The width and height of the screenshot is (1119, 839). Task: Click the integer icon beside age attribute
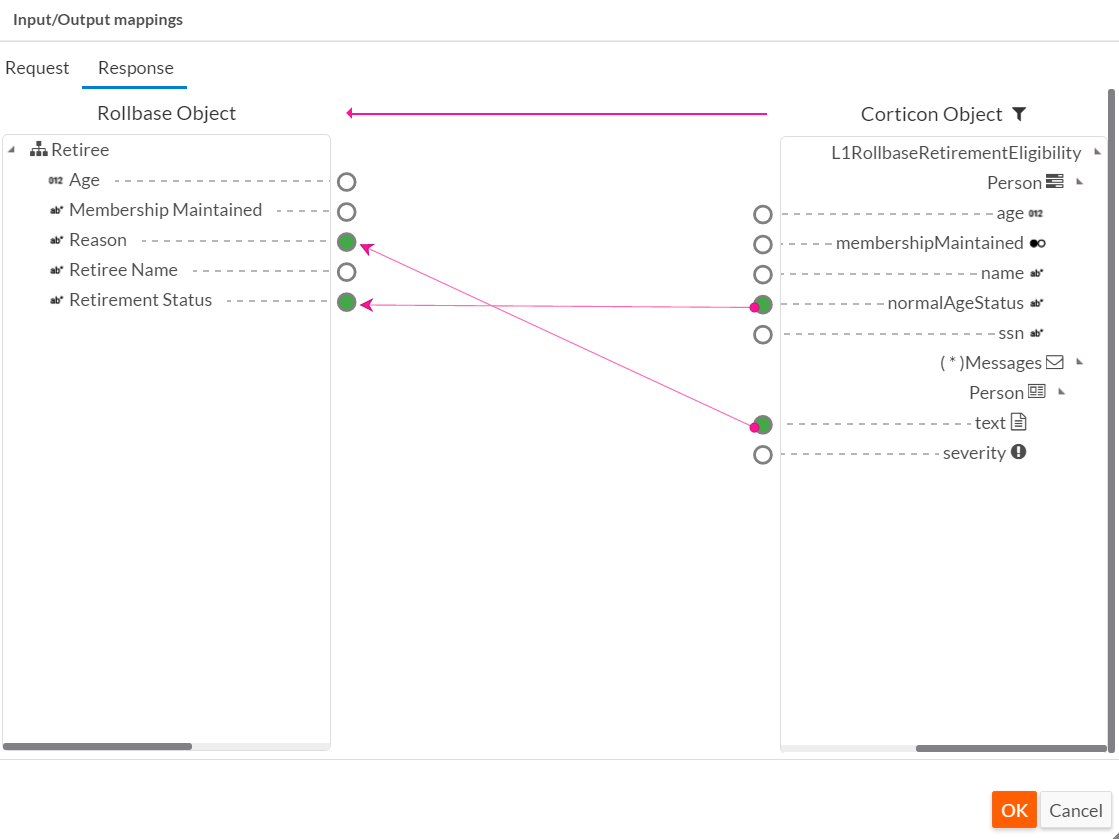click(x=1036, y=213)
